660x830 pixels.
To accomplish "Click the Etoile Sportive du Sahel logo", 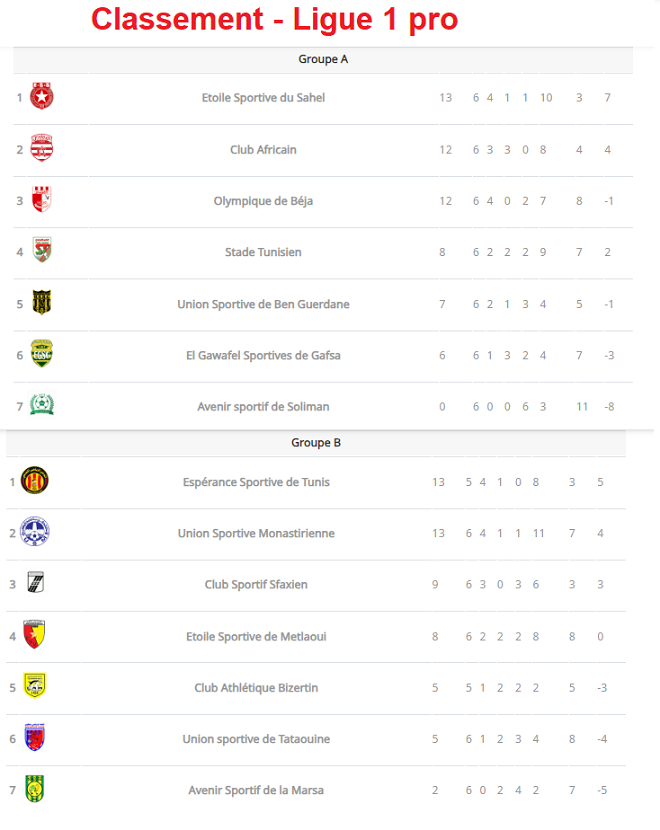I will pyautogui.click(x=41, y=97).
